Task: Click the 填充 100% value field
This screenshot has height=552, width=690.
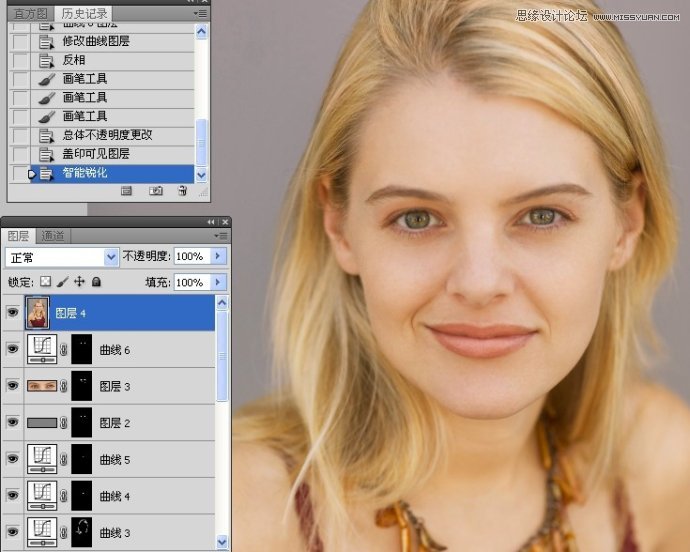Action: (x=193, y=282)
